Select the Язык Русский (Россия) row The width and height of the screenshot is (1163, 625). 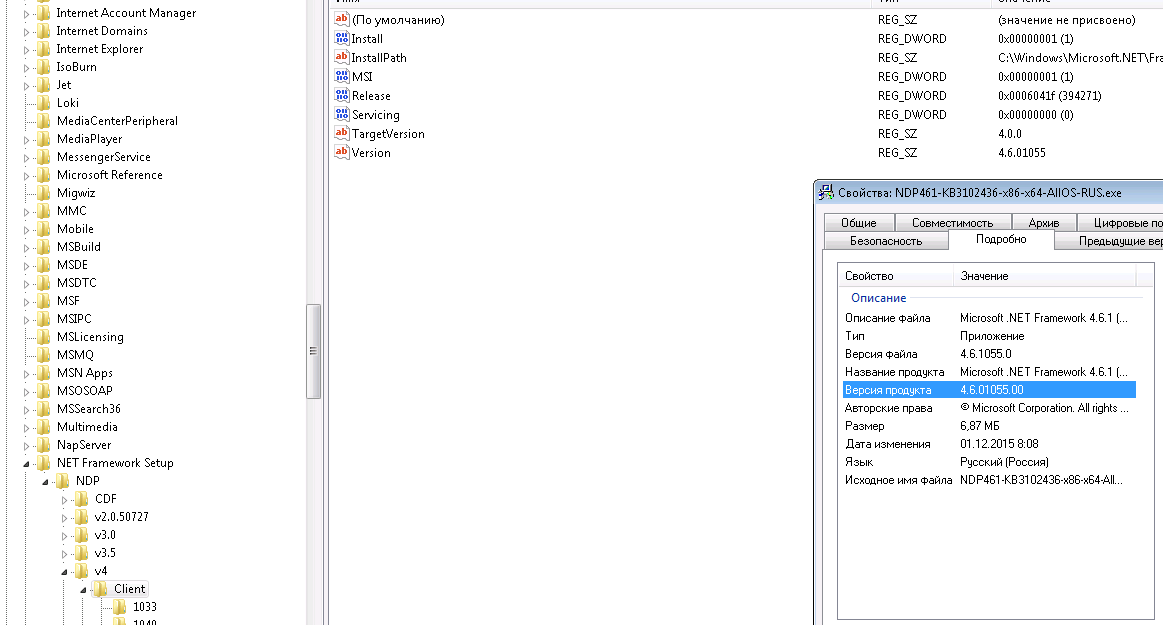tap(989, 462)
